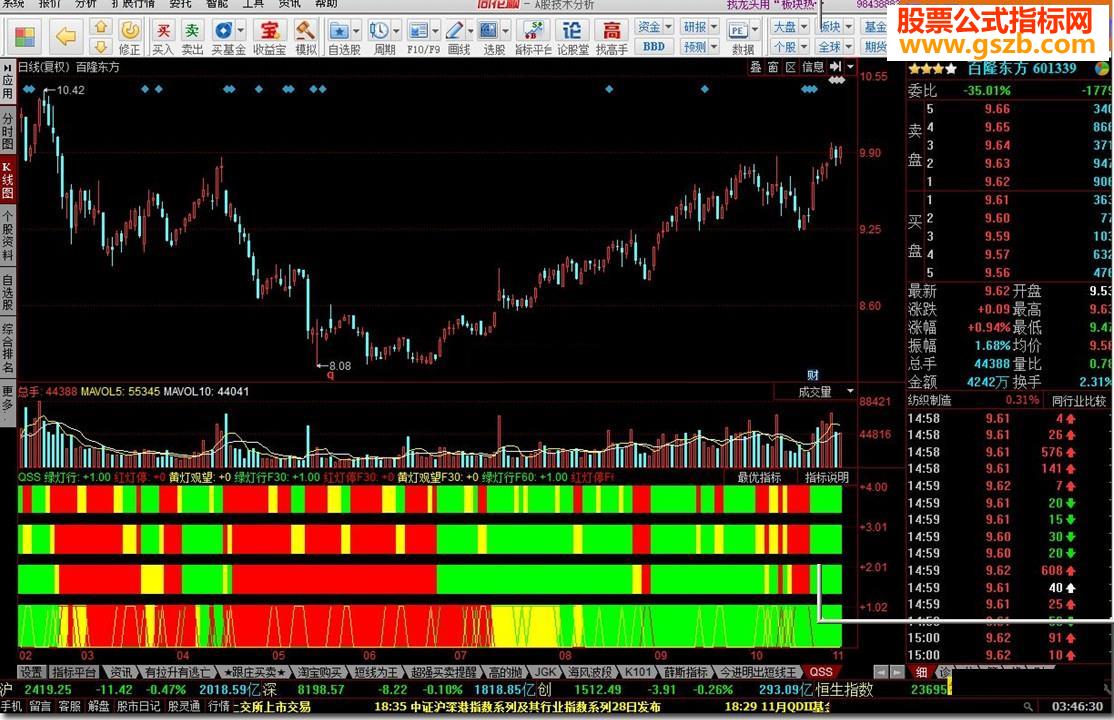Toggle the 应用 side panel button
Viewport: 1114px width, 720px height.
tap(8, 80)
